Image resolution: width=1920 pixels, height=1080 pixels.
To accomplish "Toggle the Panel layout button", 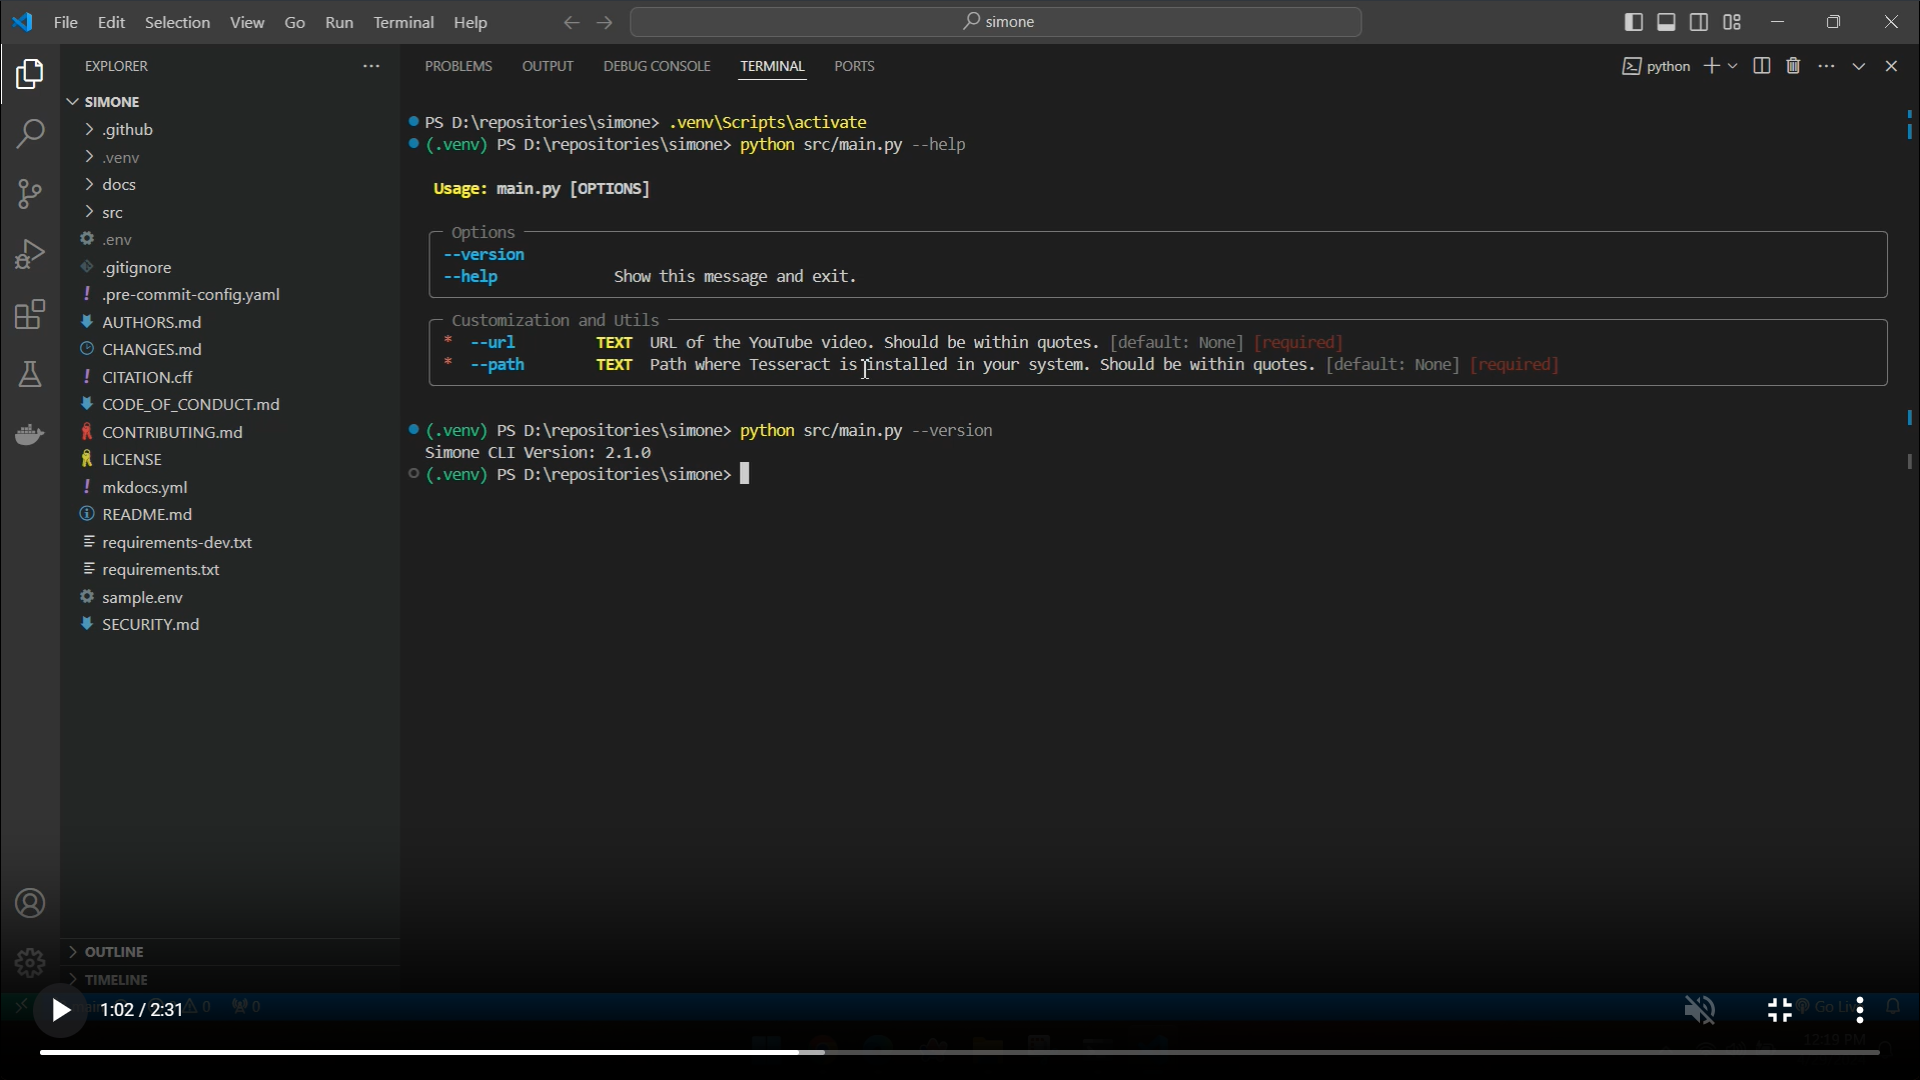I will pos(1666,22).
